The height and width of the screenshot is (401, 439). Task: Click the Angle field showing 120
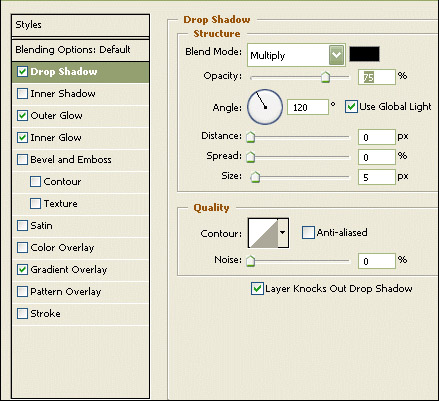click(308, 107)
